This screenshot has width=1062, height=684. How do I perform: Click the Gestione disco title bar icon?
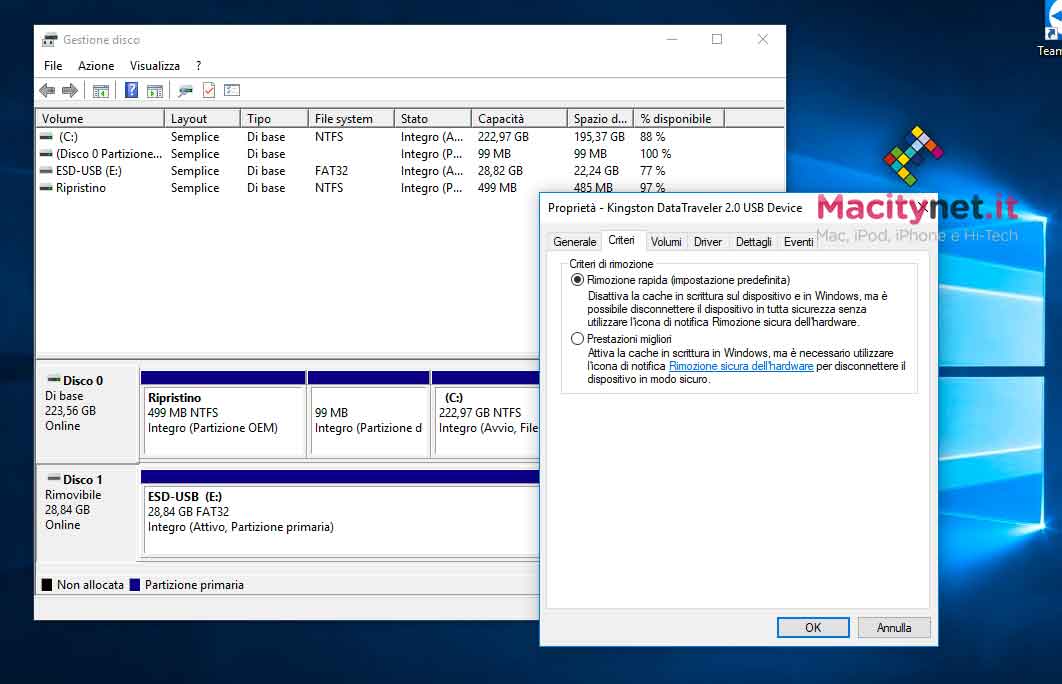click(50, 40)
